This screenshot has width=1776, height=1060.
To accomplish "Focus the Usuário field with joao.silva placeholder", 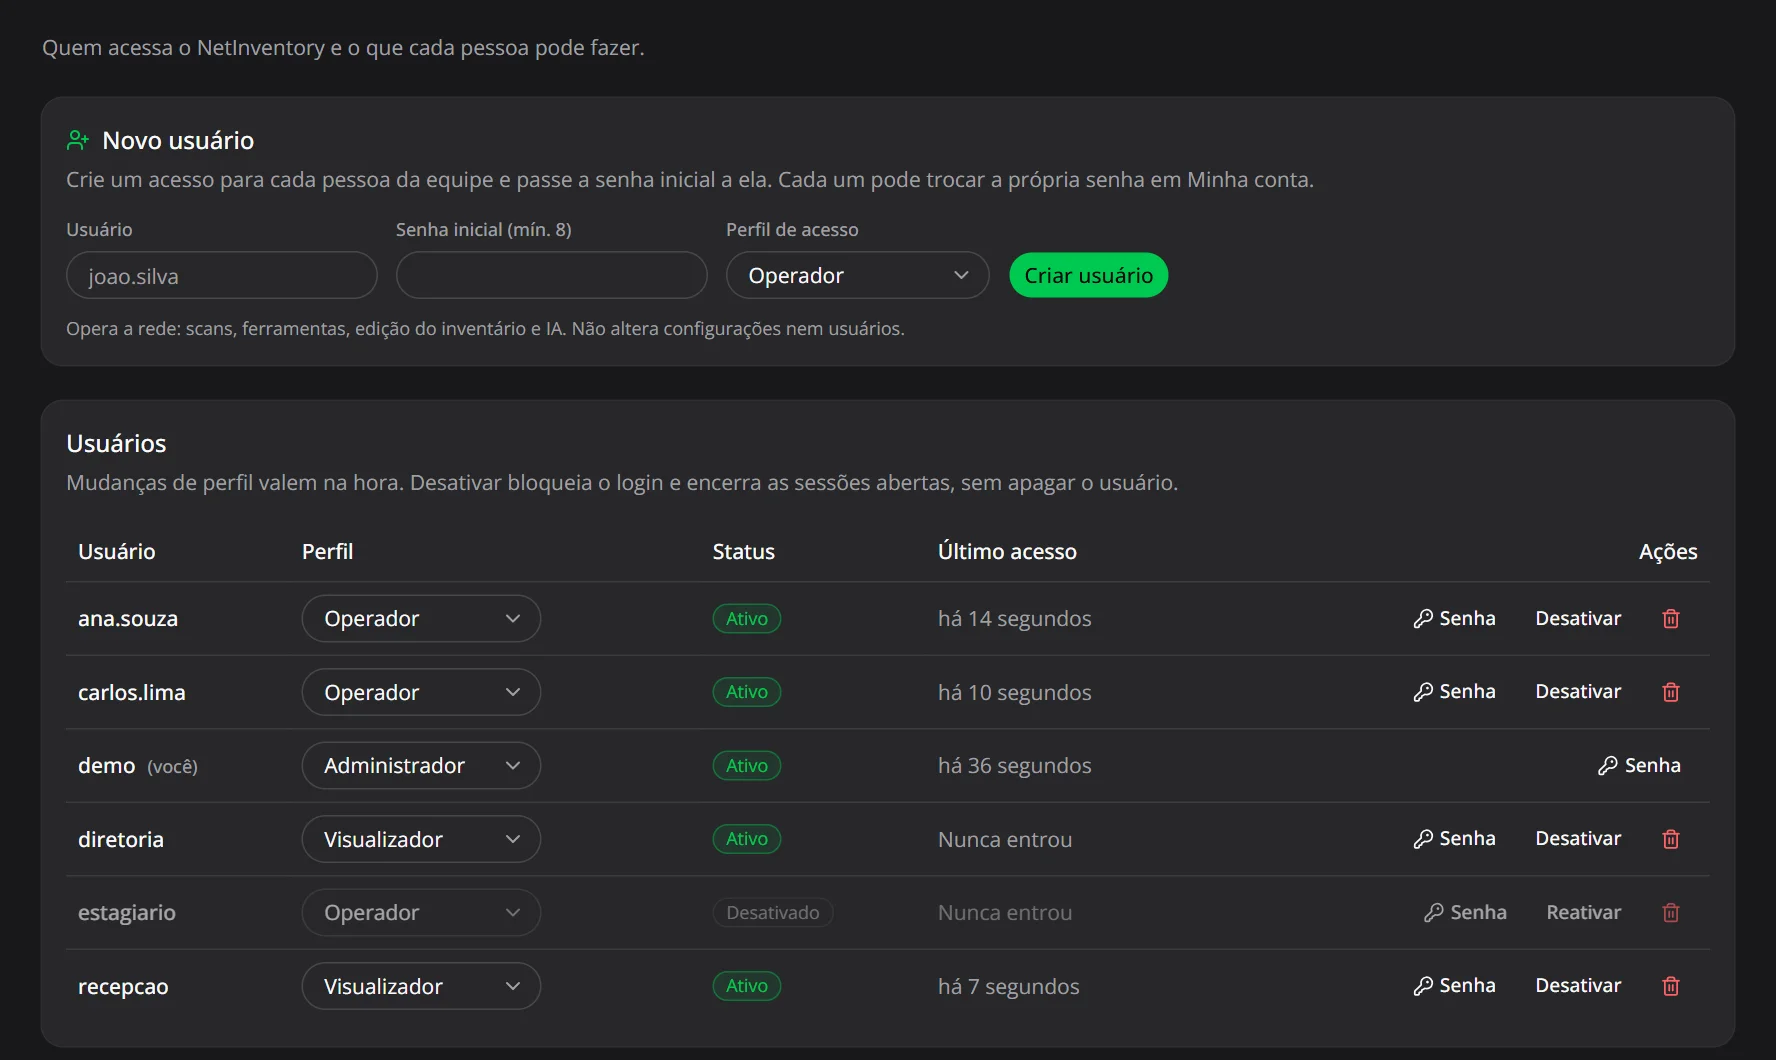I will click(221, 275).
